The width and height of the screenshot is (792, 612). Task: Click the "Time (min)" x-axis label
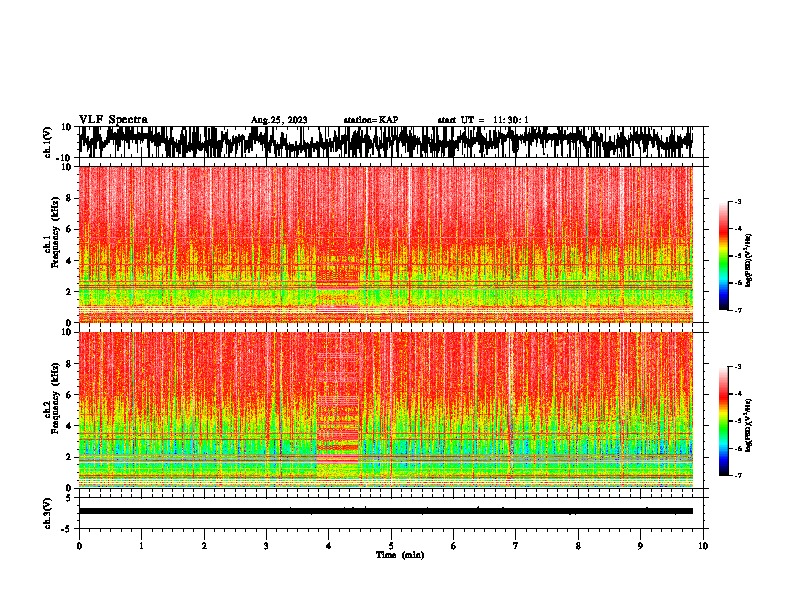coord(400,555)
